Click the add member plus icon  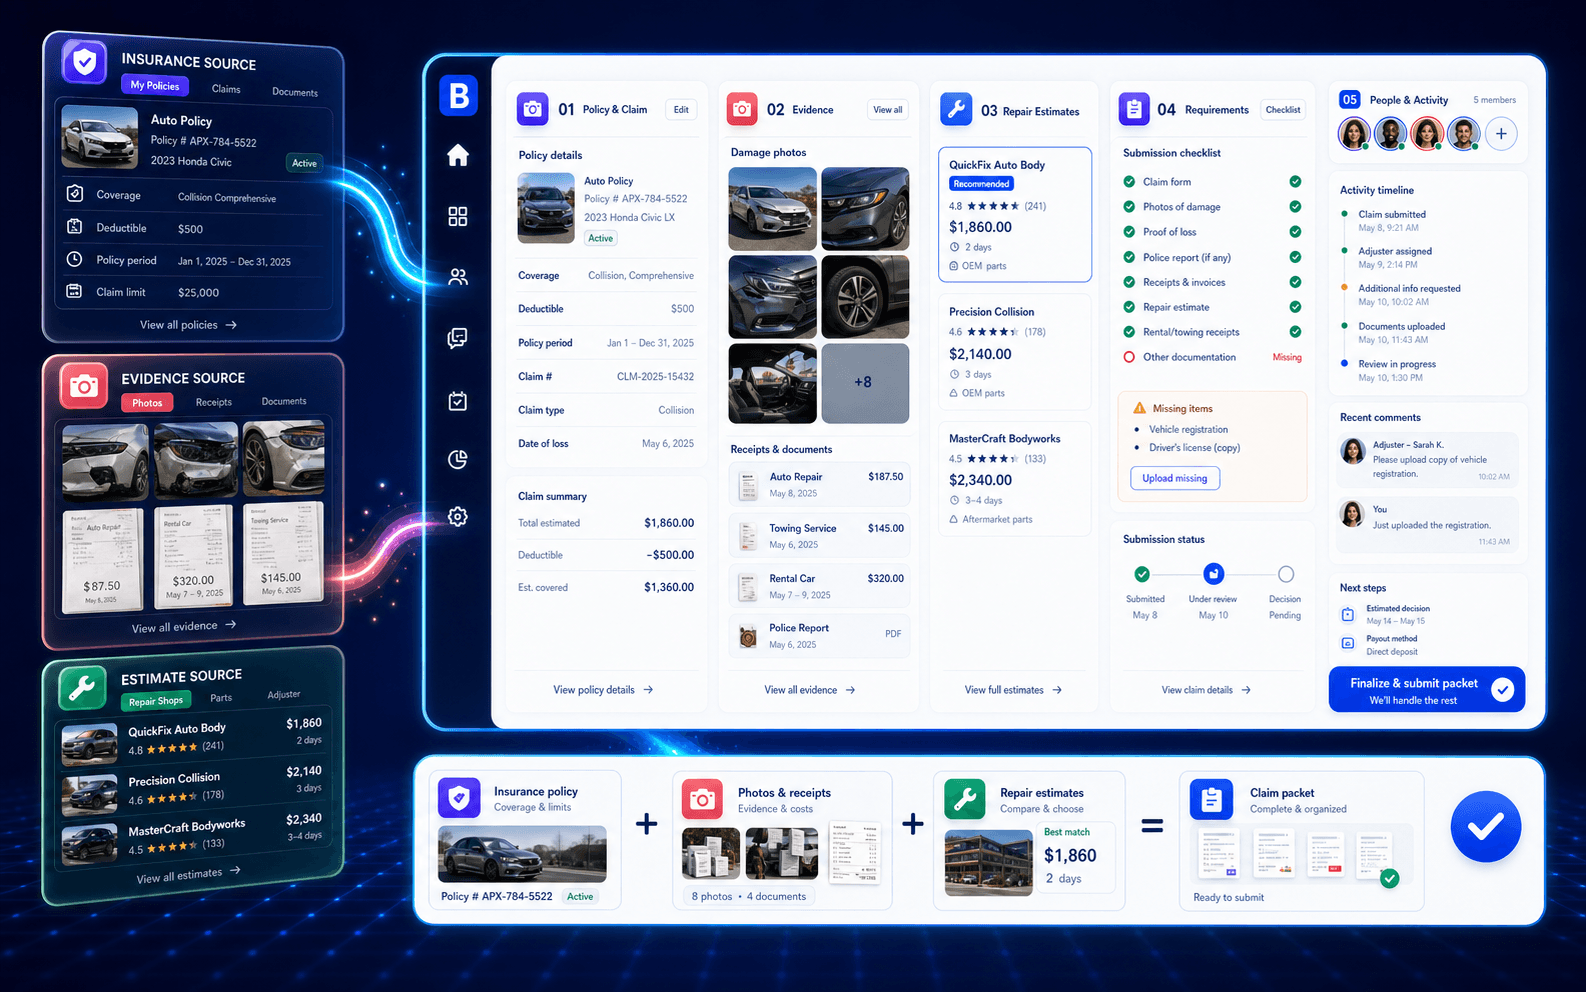pyautogui.click(x=1501, y=134)
